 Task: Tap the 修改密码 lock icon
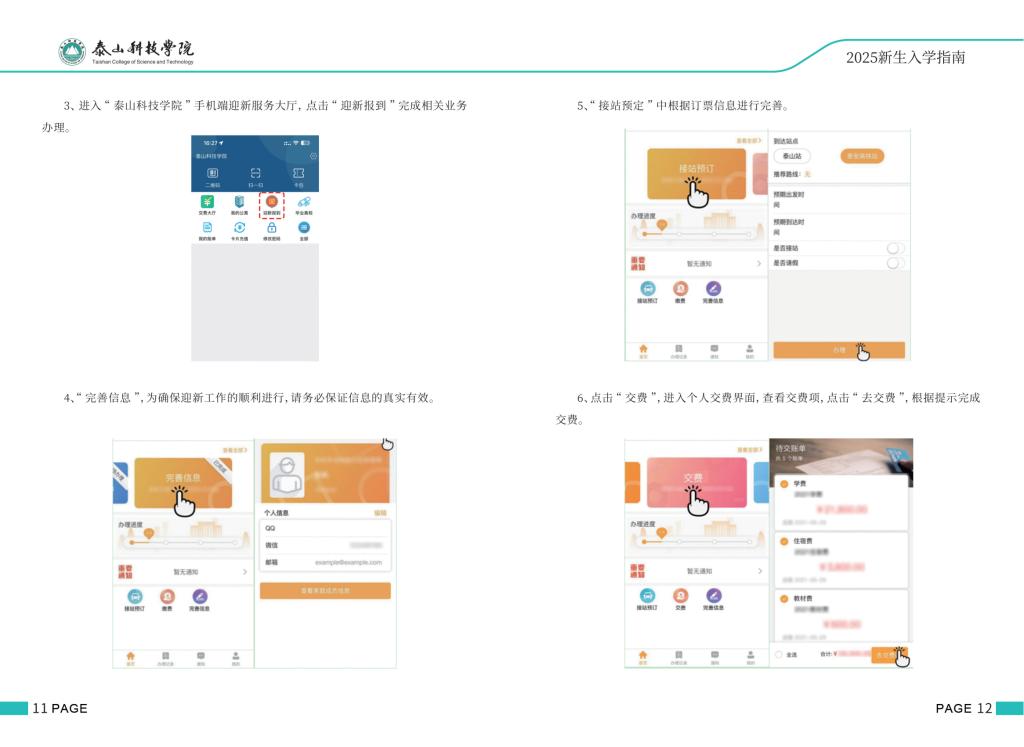point(271,229)
